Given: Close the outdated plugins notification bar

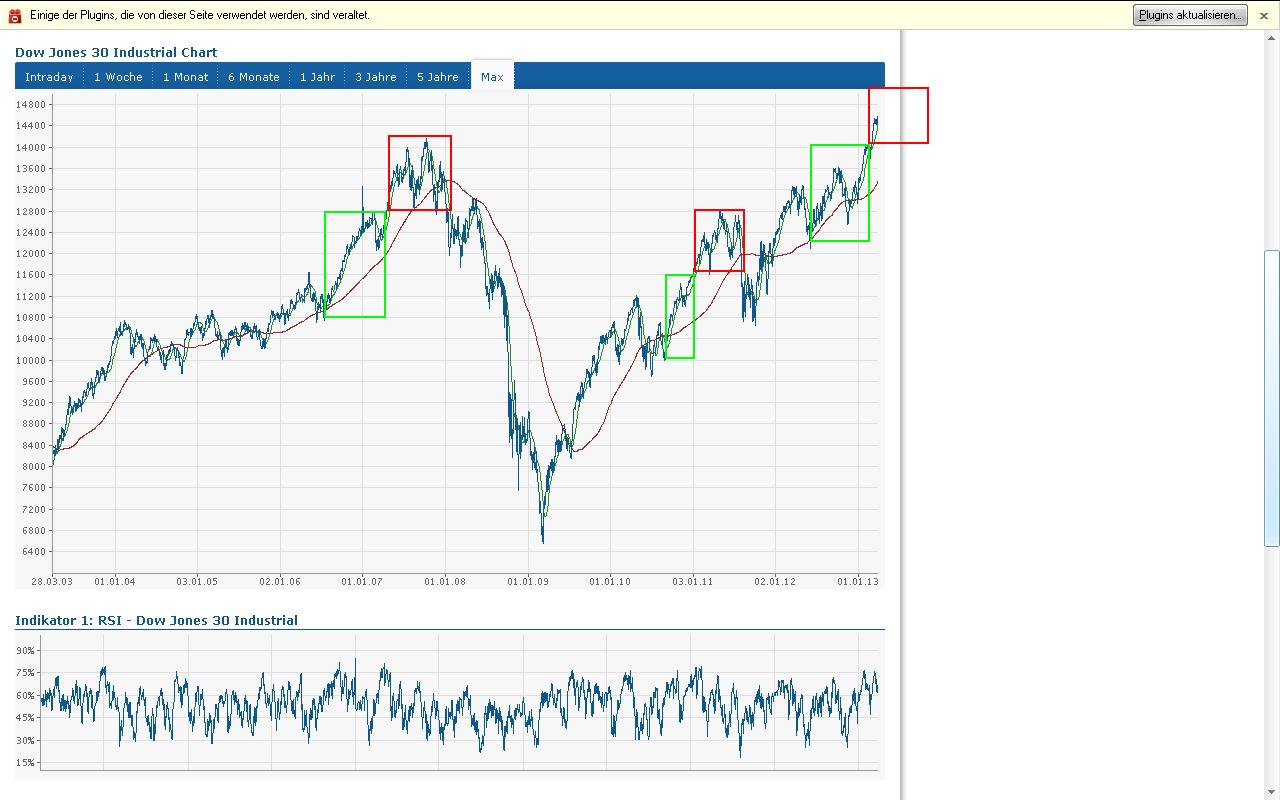Looking at the screenshot, I should [x=1264, y=16].
